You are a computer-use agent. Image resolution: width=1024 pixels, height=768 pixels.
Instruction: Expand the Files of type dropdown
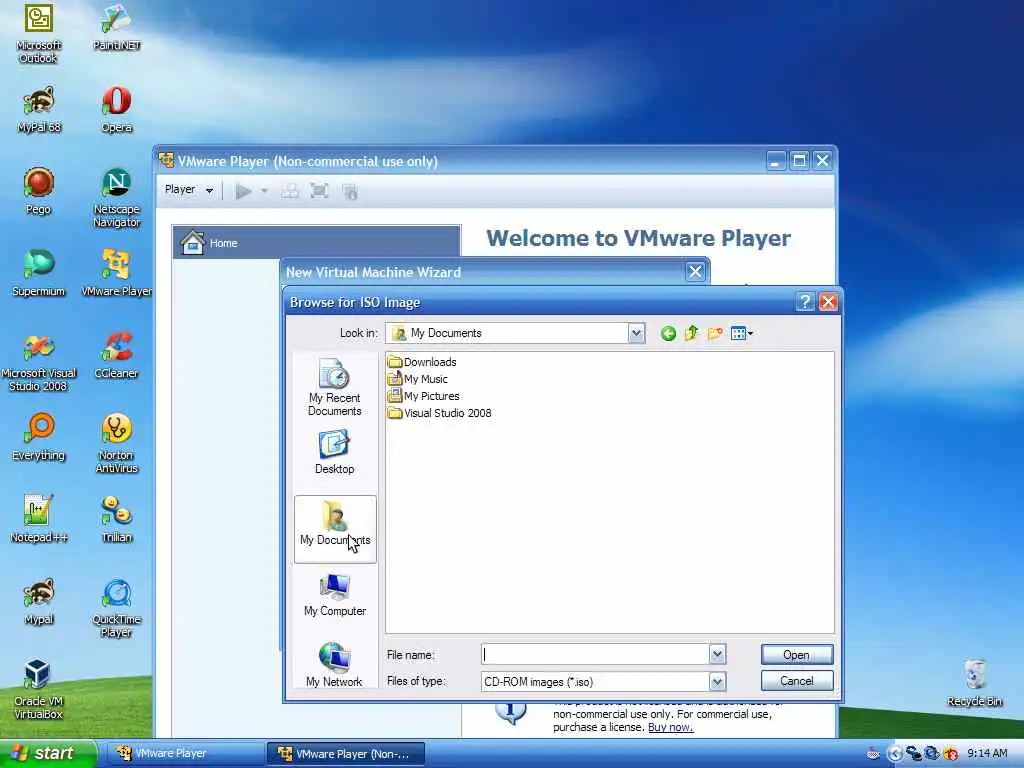coord(717,682)
